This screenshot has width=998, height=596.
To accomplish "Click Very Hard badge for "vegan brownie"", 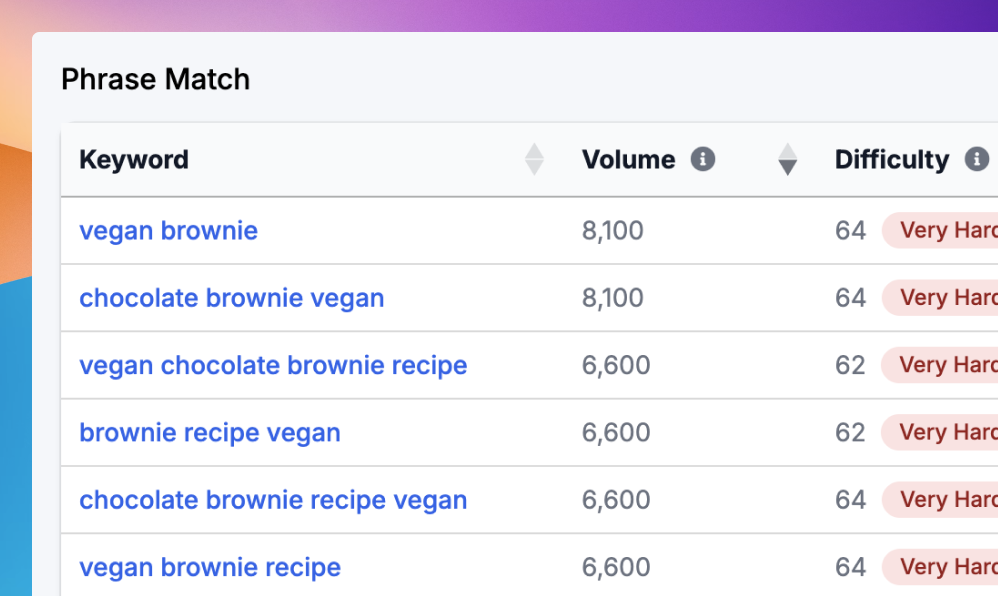I will click(945, 231).
